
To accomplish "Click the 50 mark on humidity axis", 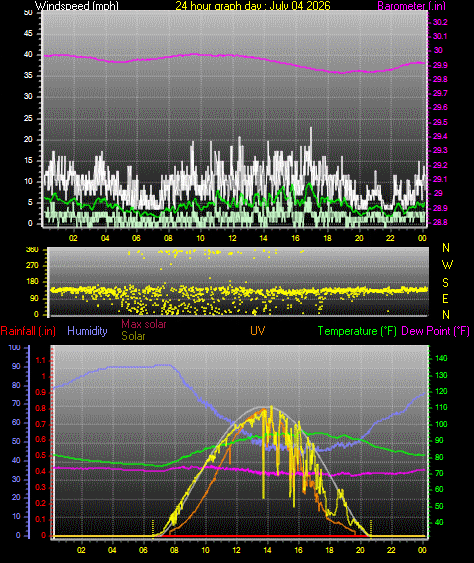I will [16, 441].
